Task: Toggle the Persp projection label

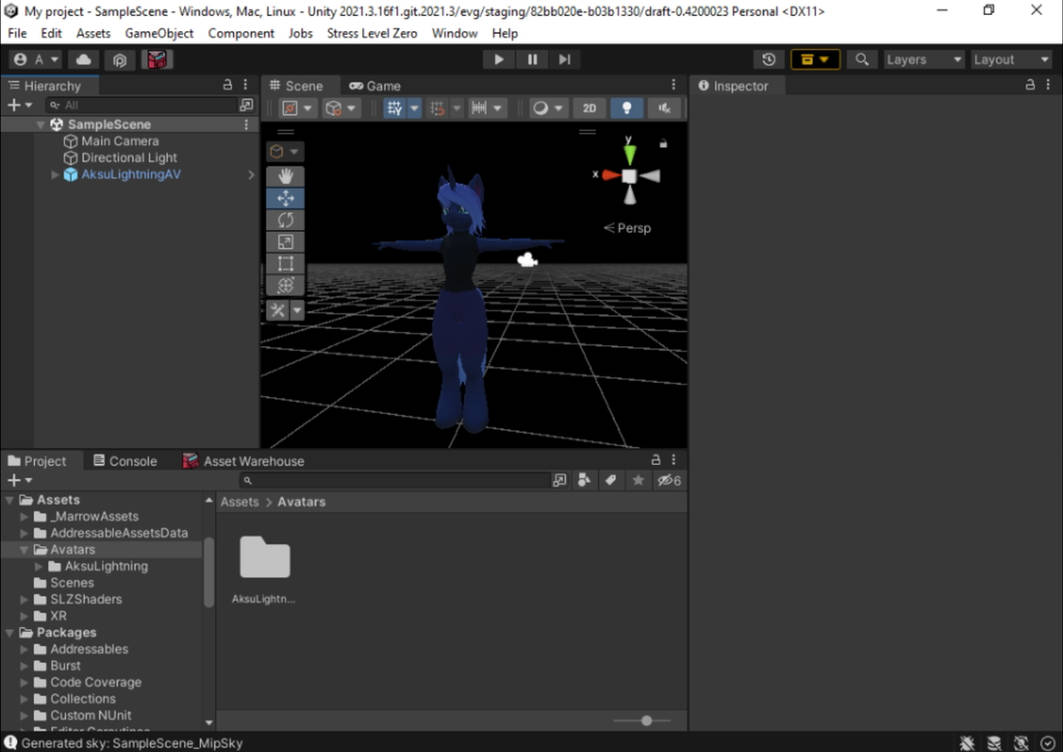Action: (x=628, y=228)
